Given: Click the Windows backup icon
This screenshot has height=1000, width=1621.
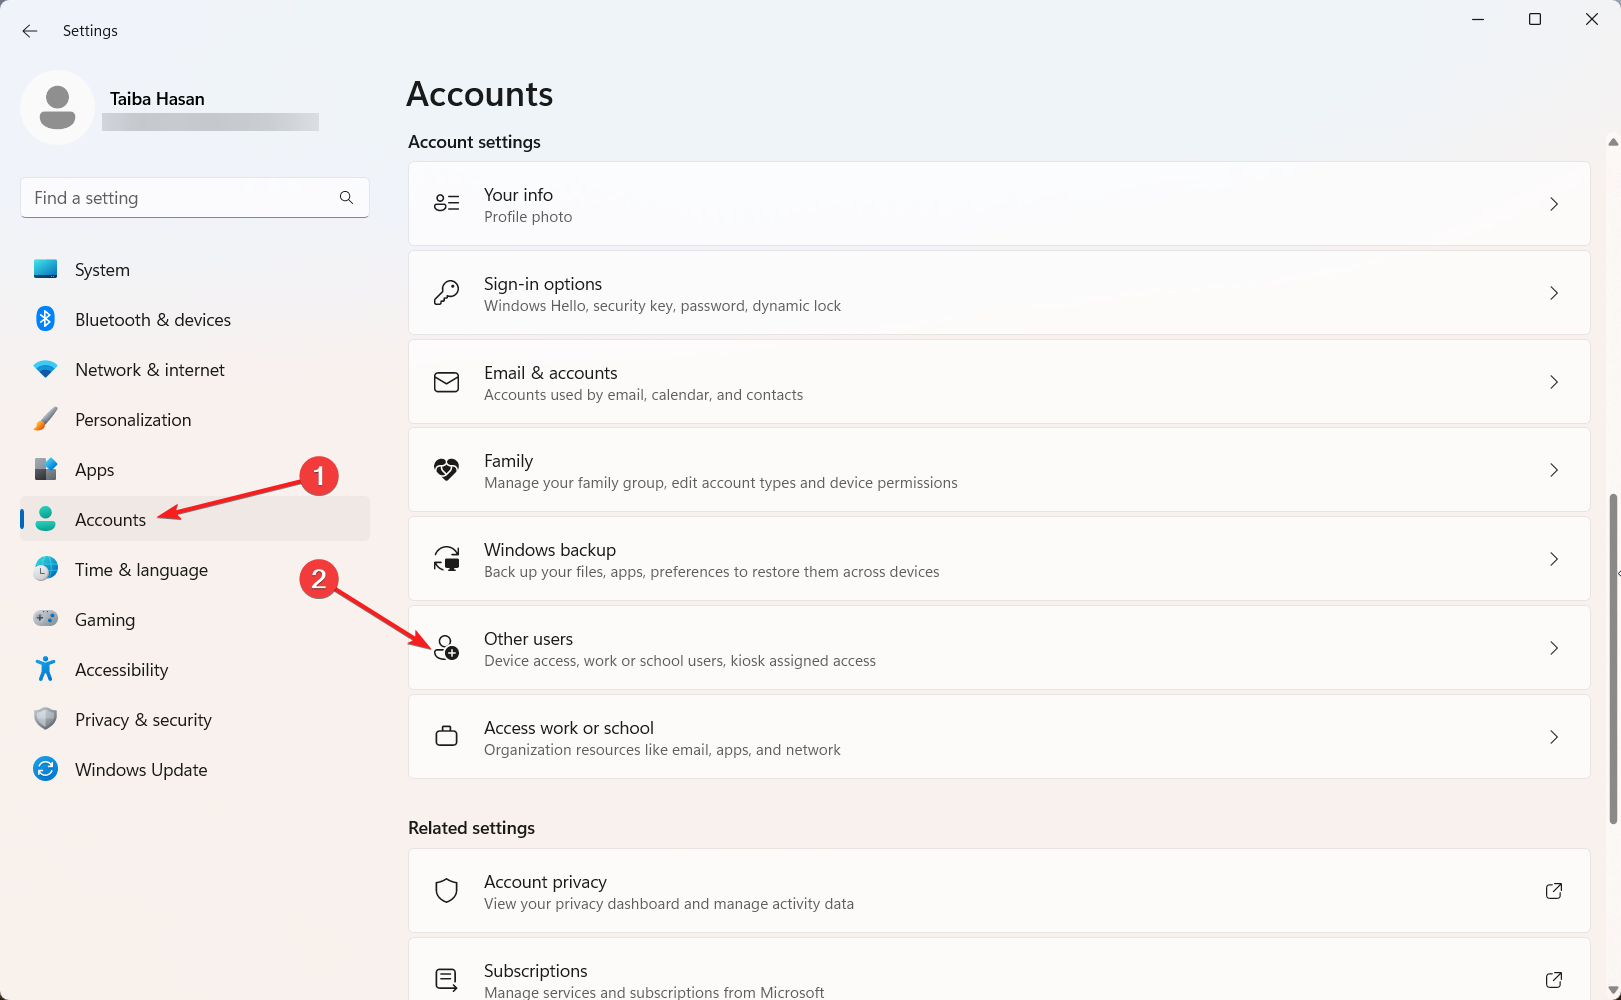Looking at the screenshot, I should [446, 559].
